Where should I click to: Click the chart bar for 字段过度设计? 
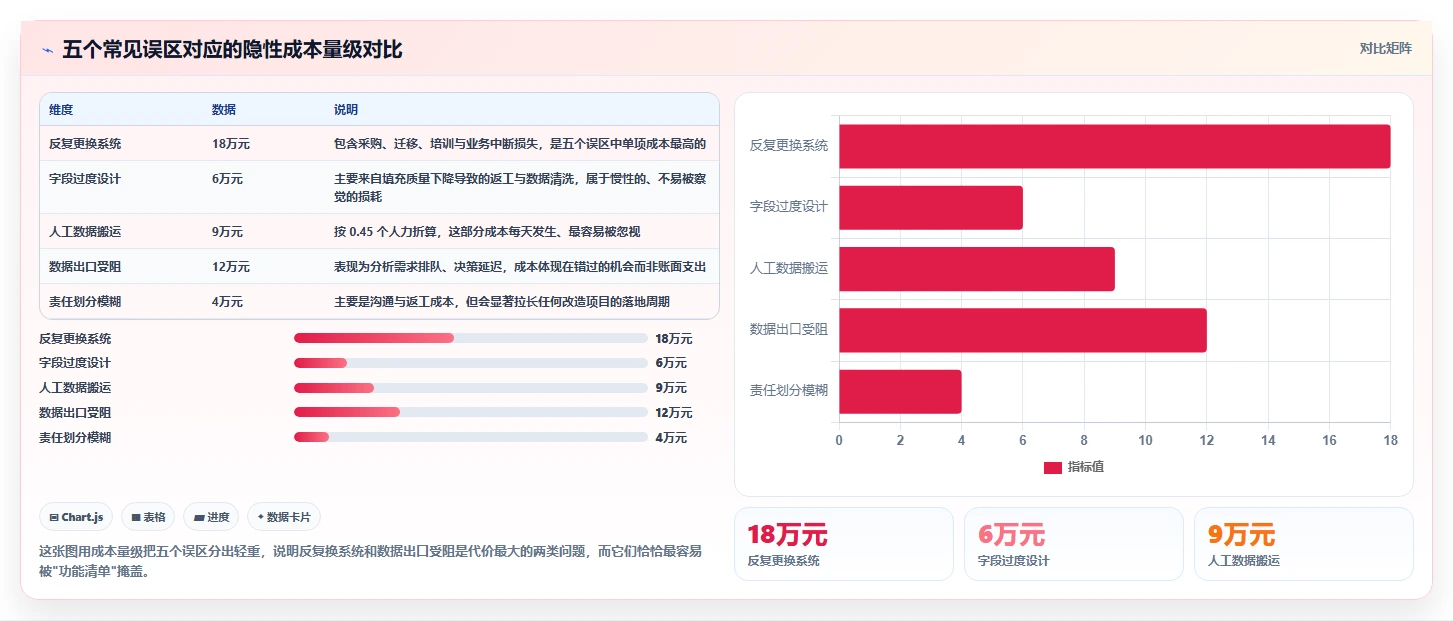[931, 207]
